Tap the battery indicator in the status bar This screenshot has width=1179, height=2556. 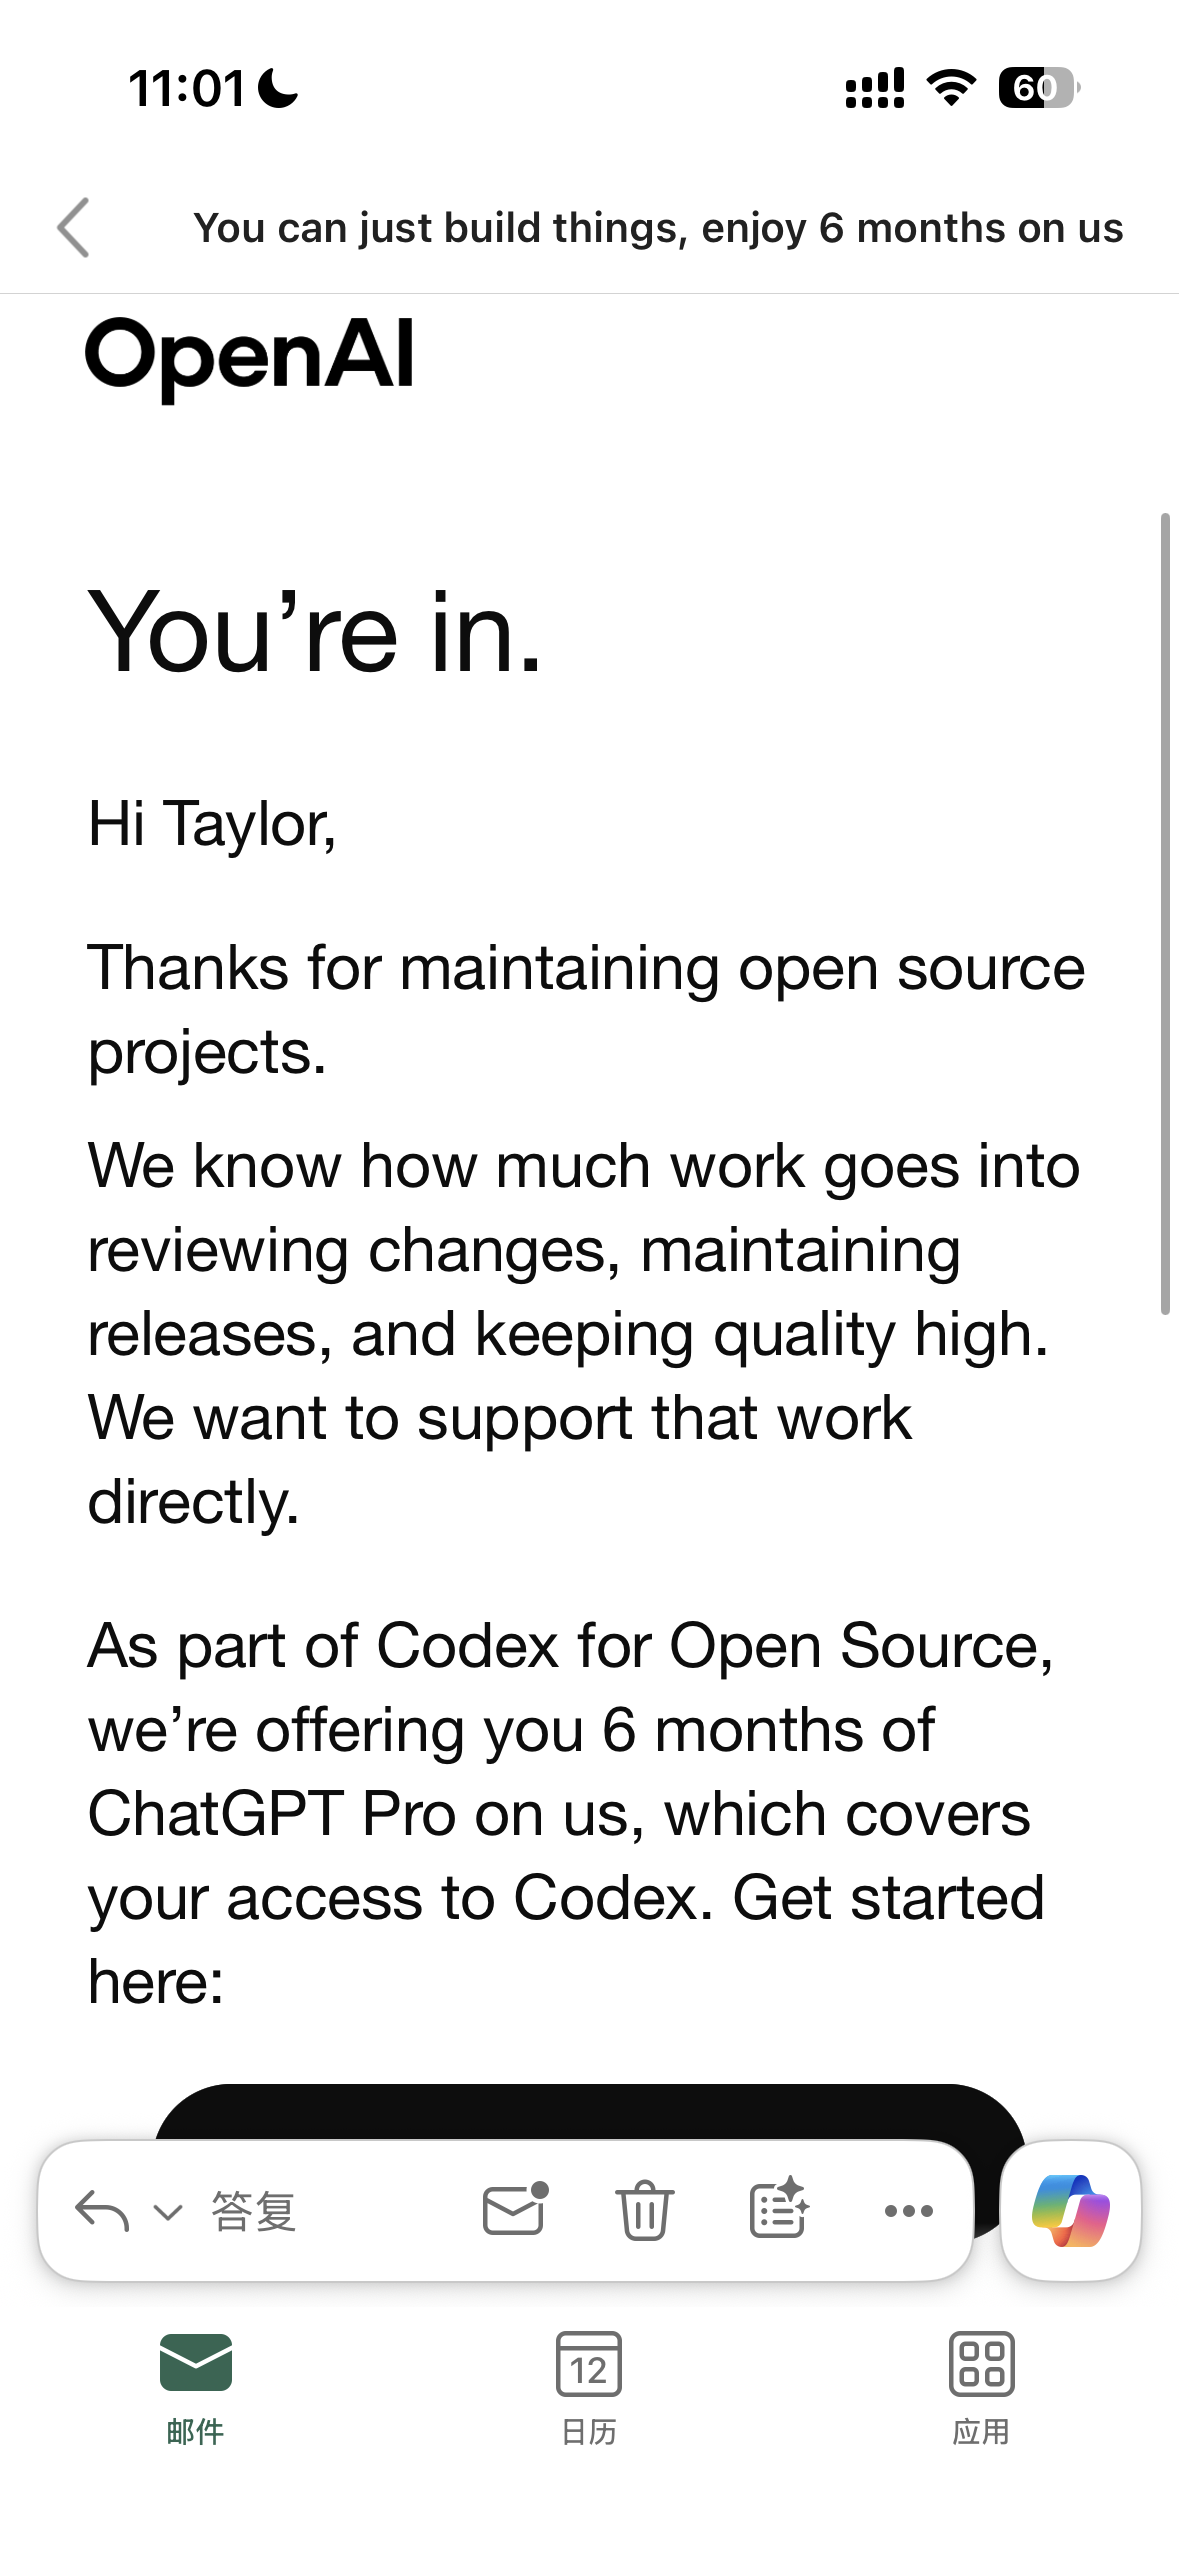(x=1039, y=88)
